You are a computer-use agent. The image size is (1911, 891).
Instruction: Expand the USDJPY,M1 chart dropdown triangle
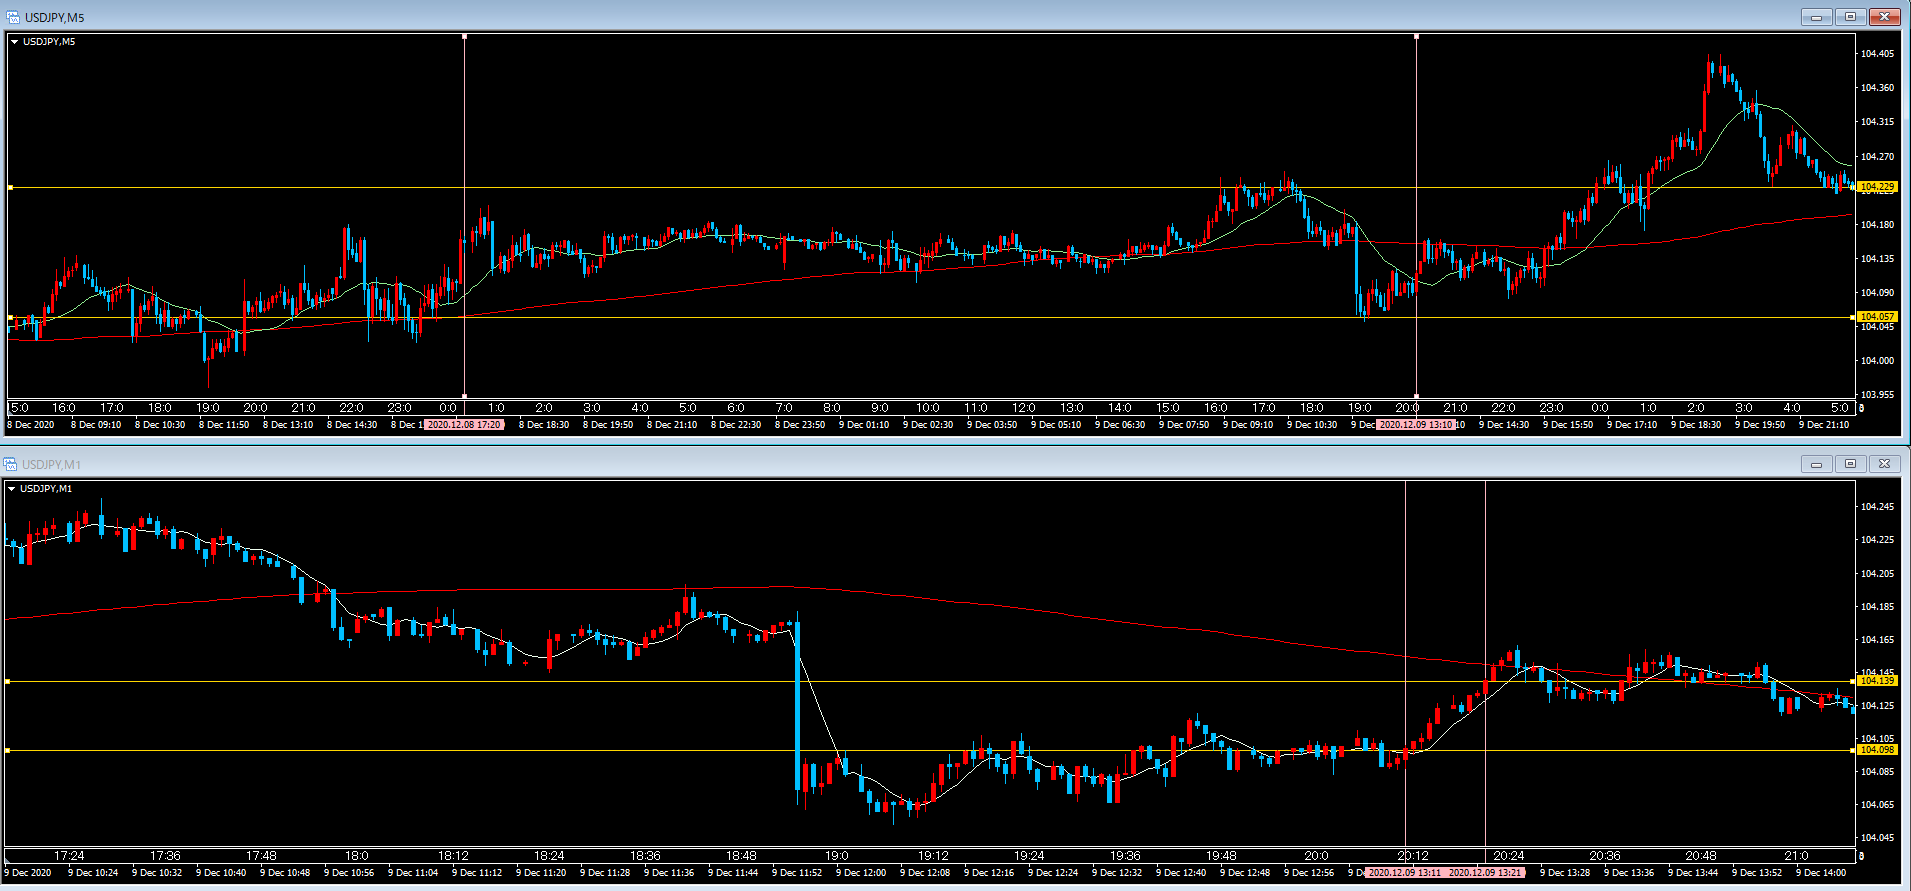(12, 489)
